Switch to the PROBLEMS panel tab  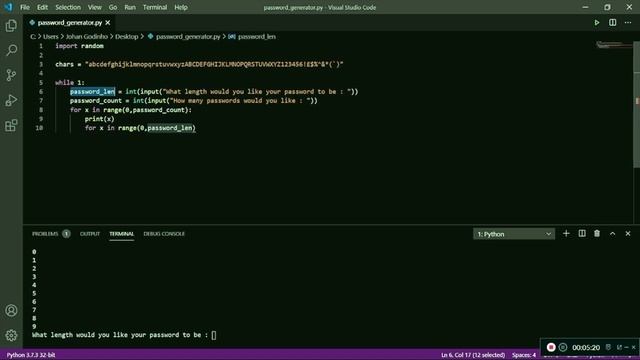point(45,234)
